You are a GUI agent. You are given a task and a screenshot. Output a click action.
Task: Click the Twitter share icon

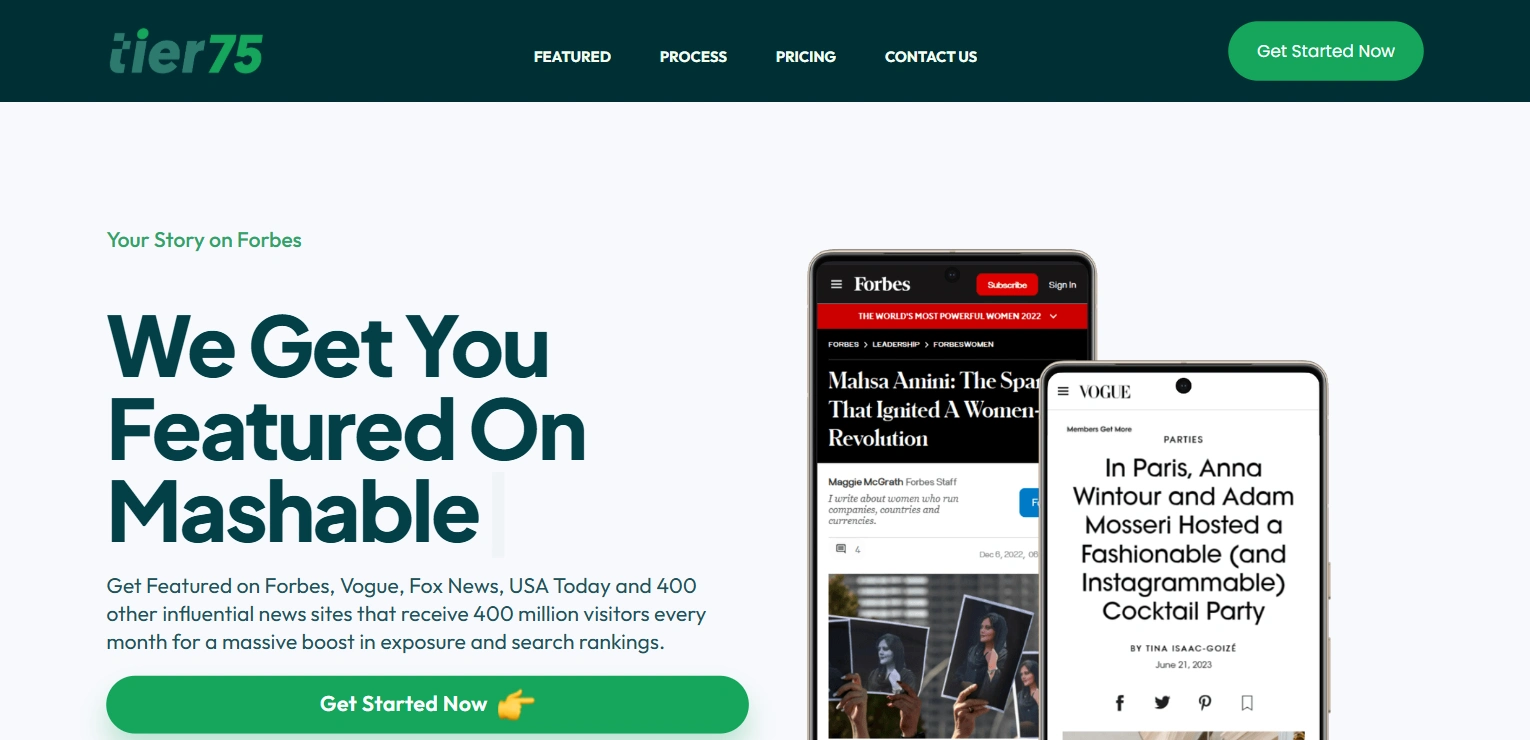point(1162,703)
